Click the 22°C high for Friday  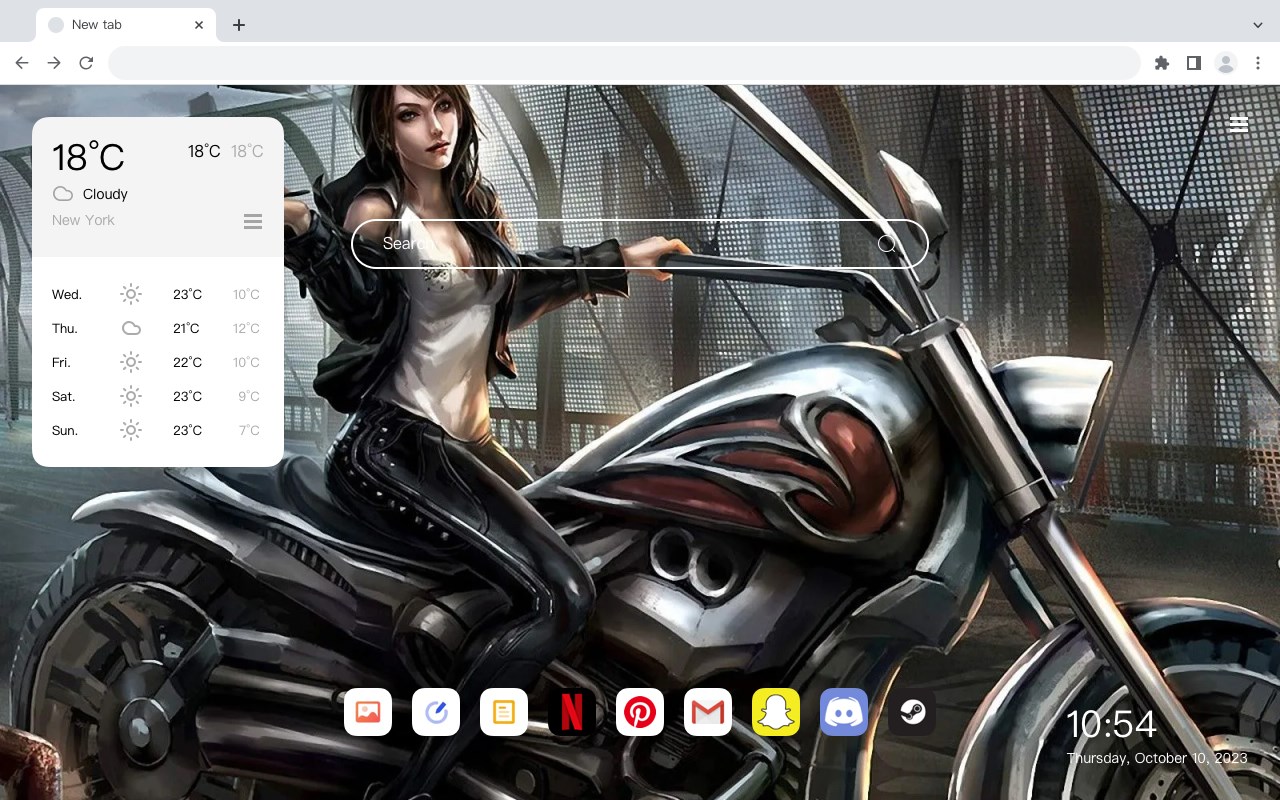(187, 362)
